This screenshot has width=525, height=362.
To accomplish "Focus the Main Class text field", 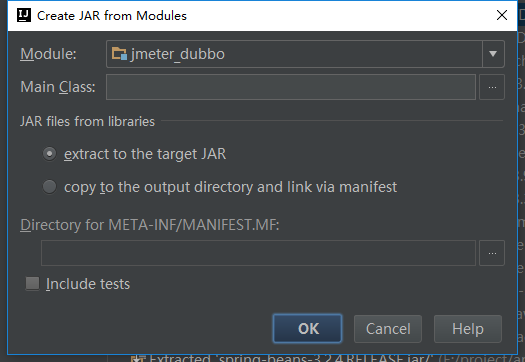I will [x=291, y=87].
